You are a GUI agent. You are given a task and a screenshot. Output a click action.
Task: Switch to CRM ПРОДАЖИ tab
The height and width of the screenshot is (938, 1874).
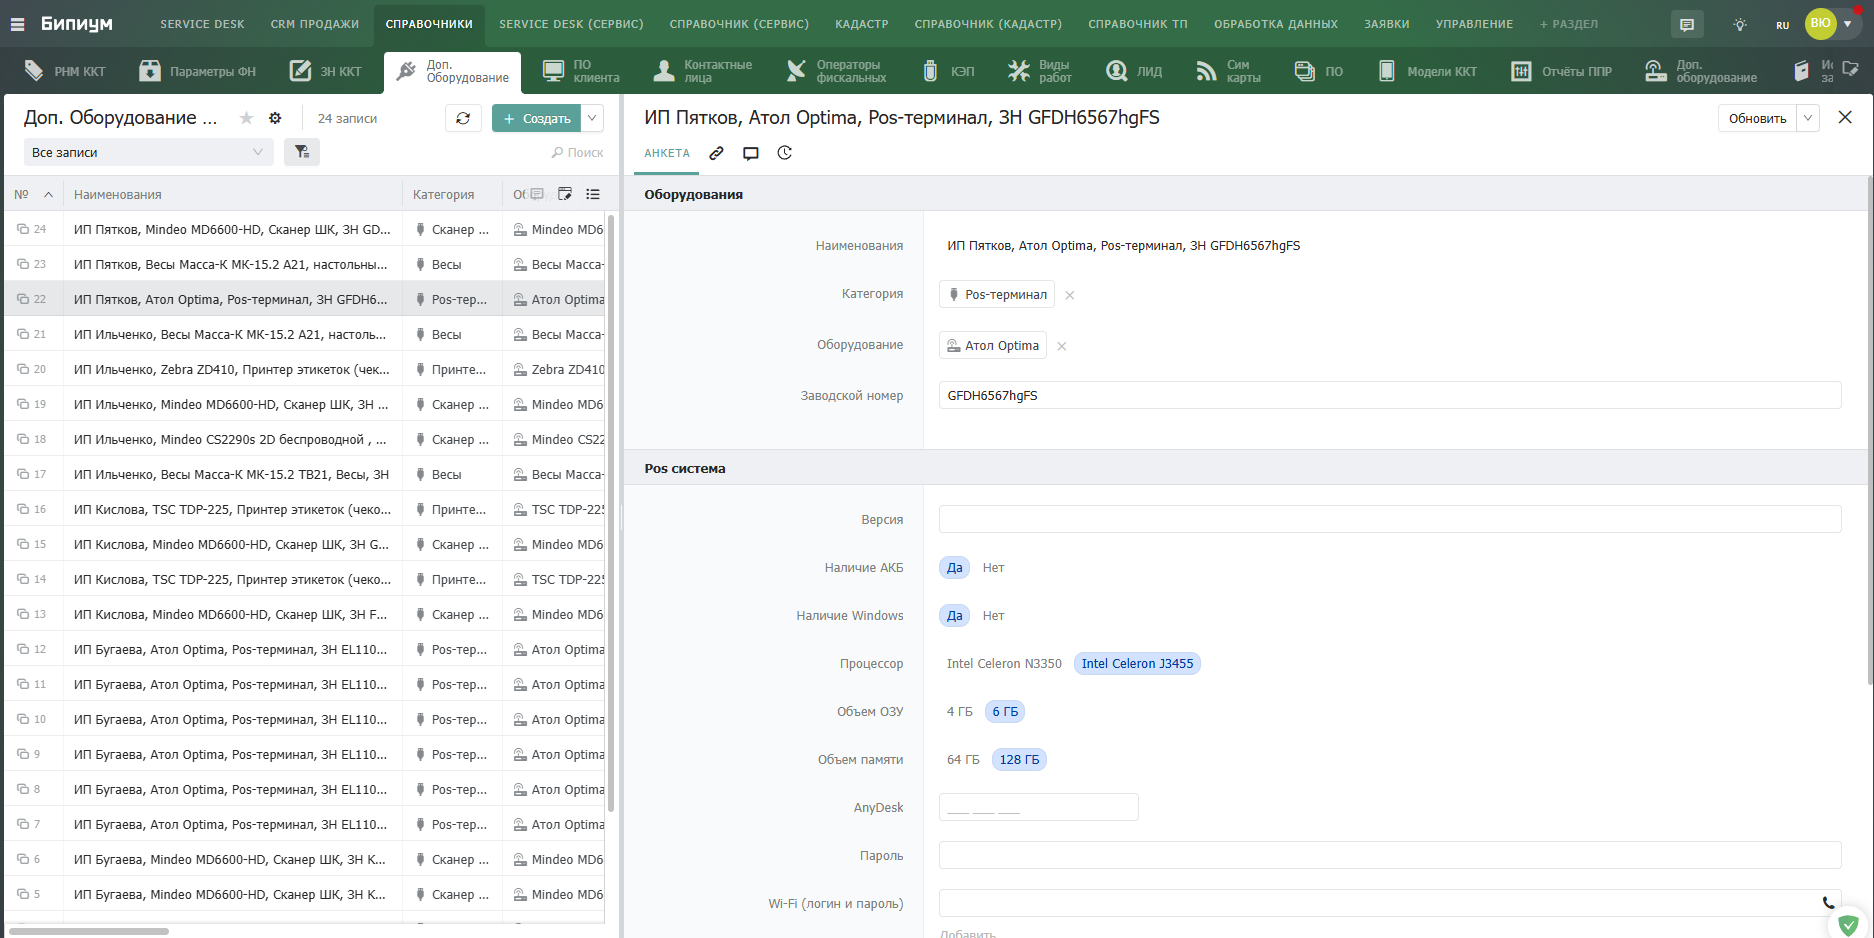click(315, 24)
